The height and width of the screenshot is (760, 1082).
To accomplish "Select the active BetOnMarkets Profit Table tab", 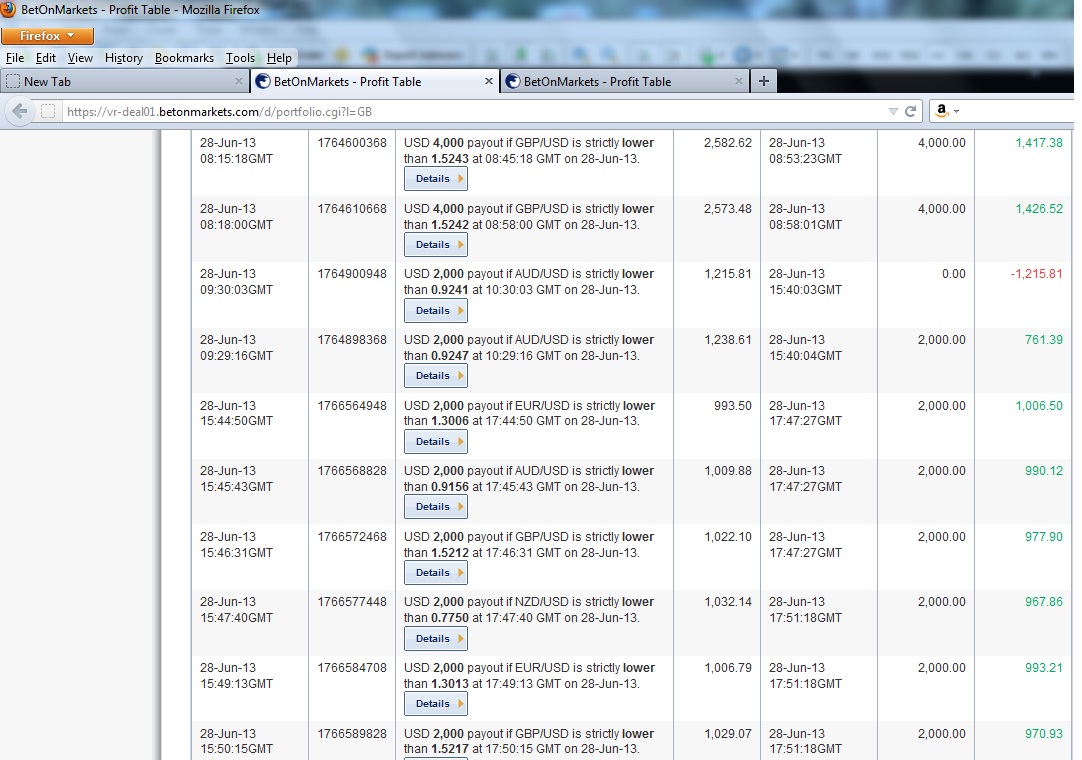I will tap(374, 81).
